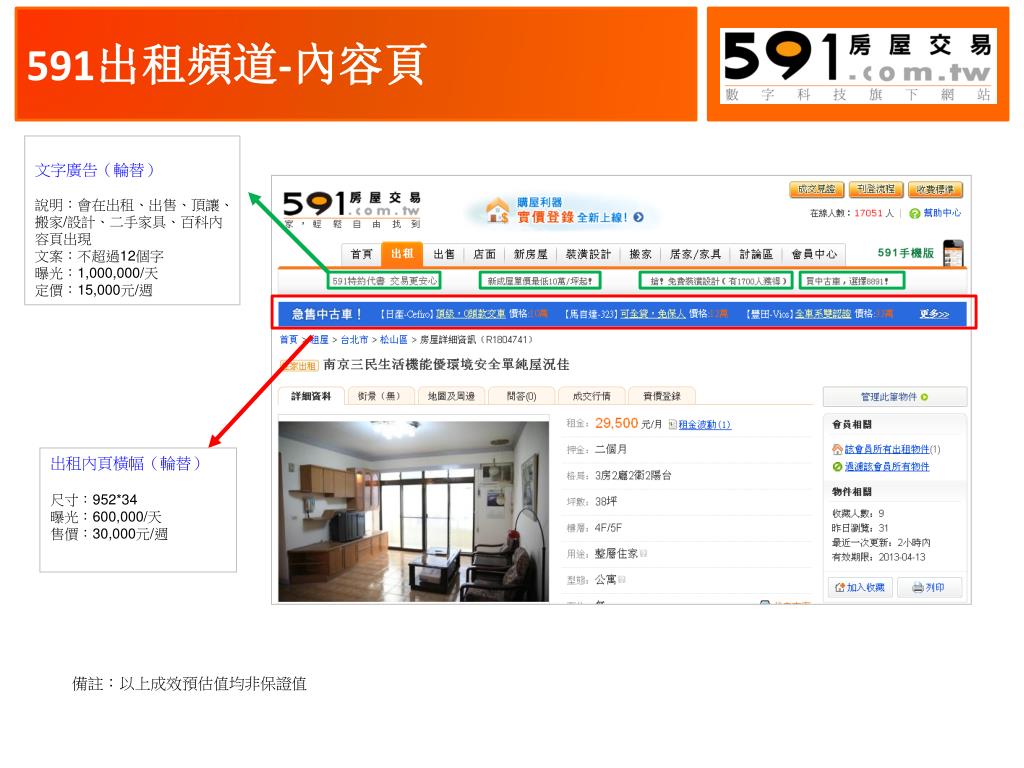Open the 頂級・0頭款交車 banner link

pos(470,314)
